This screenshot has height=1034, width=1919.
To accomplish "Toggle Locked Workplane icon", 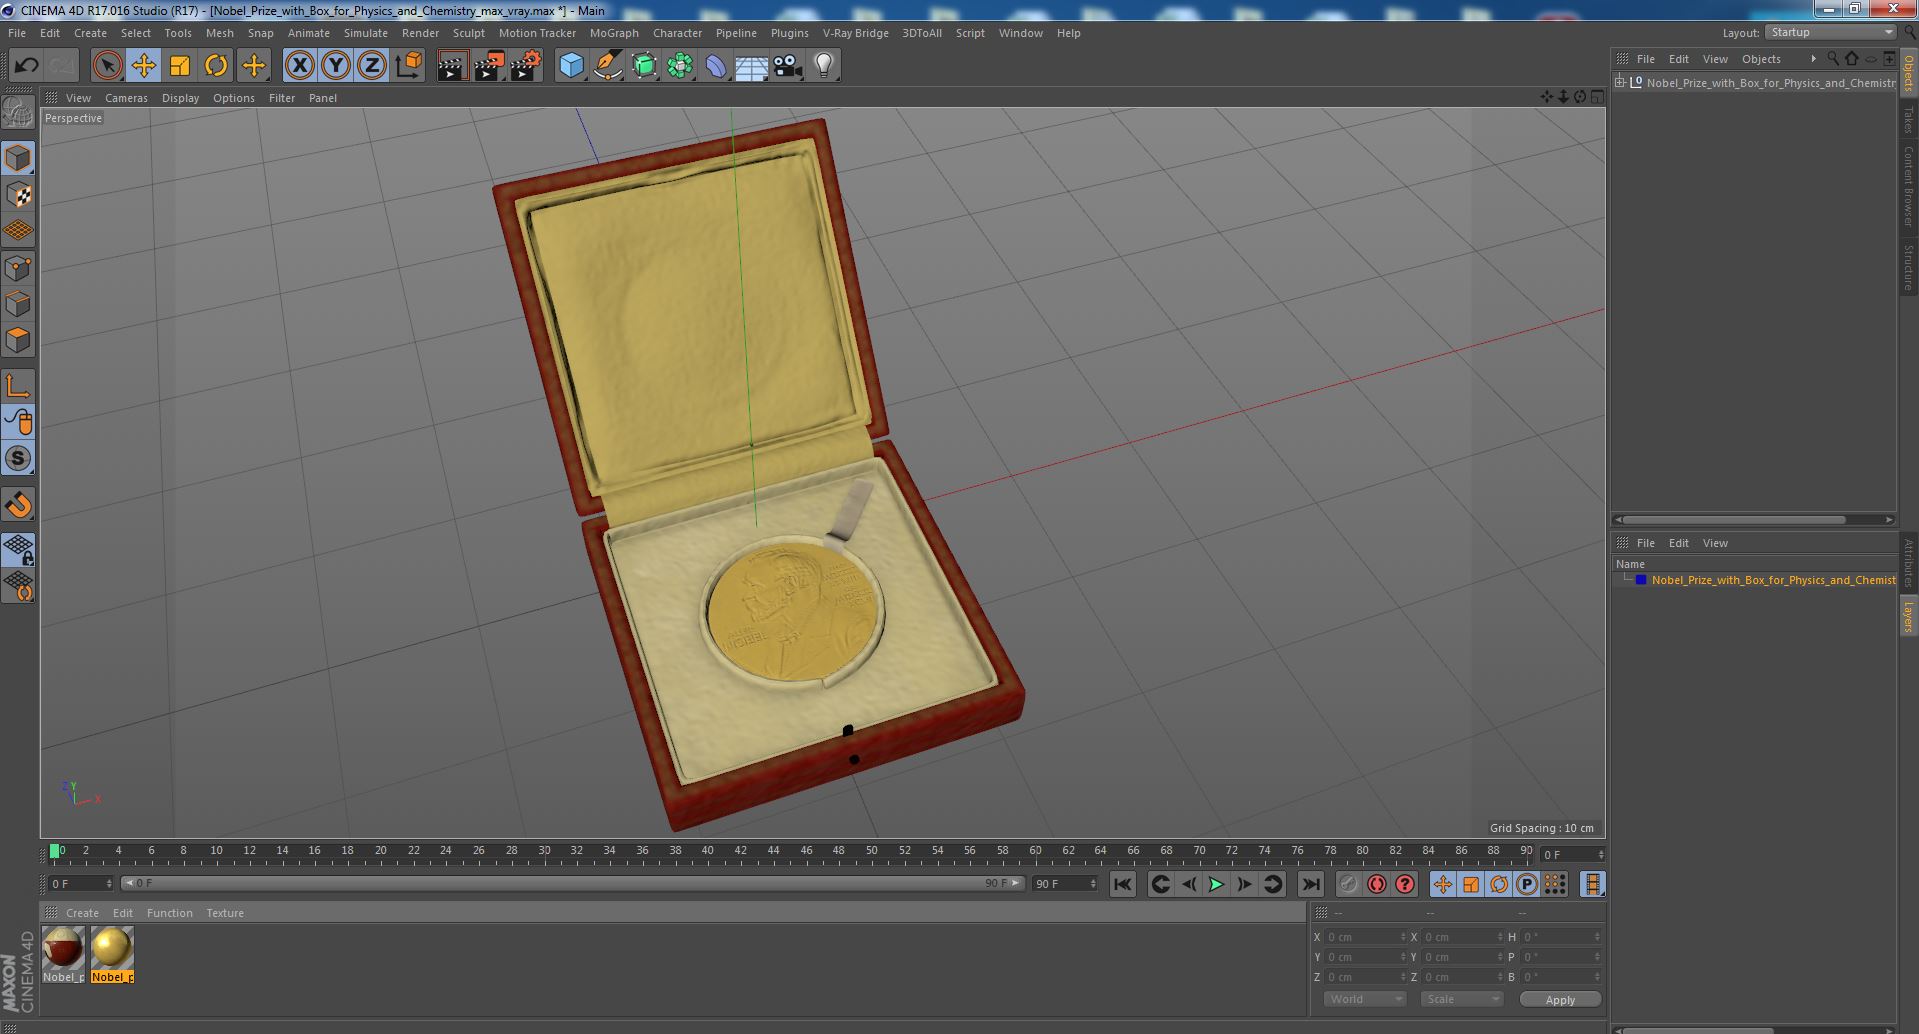I will point(18,550).
